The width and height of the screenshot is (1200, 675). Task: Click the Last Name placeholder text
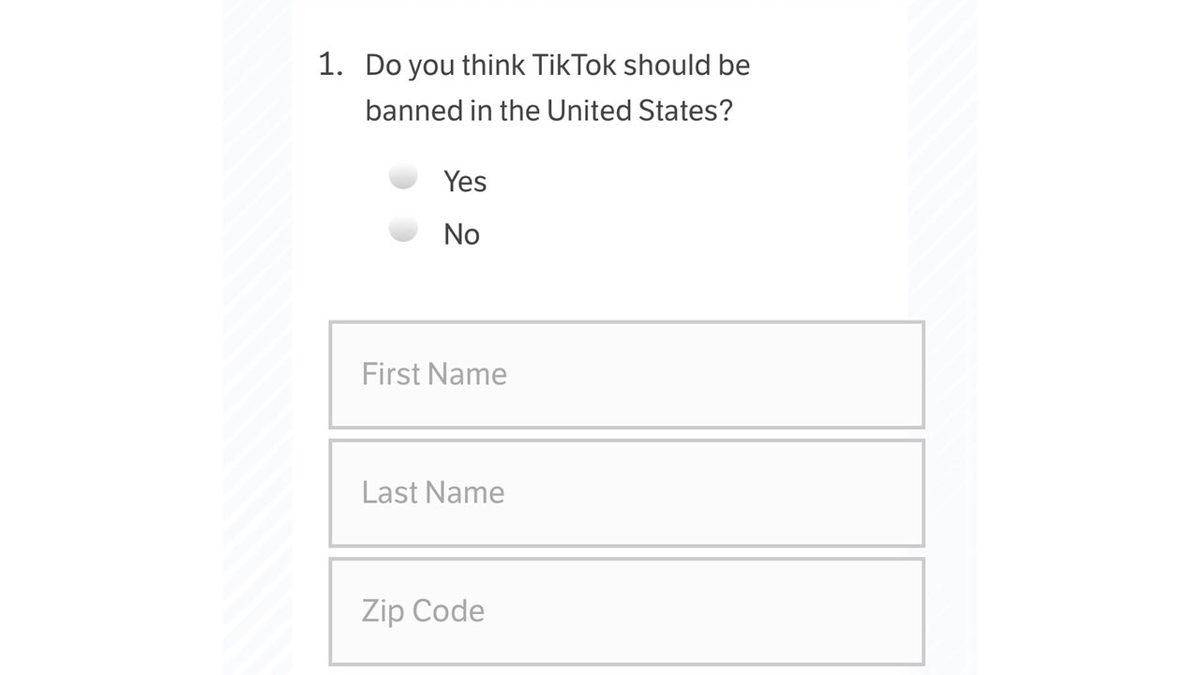(432, 491)
